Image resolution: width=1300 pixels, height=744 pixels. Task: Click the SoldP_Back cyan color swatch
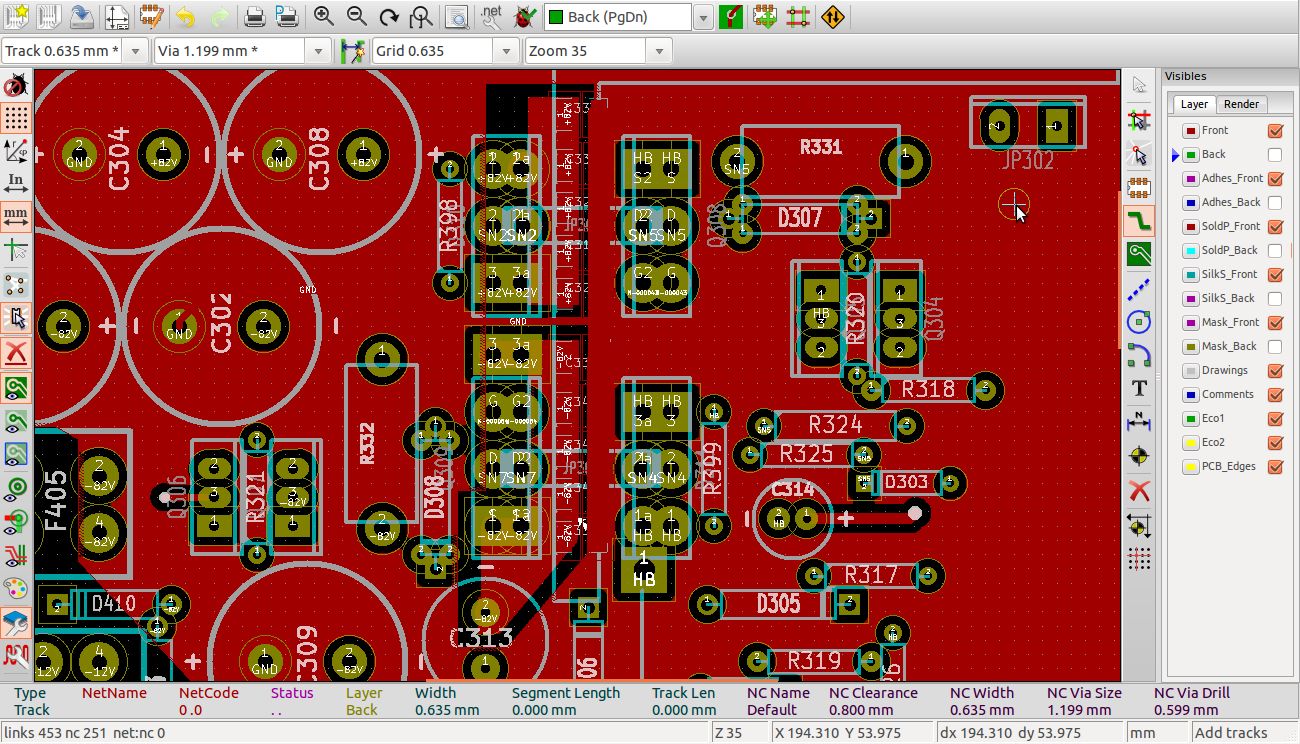1190,250
